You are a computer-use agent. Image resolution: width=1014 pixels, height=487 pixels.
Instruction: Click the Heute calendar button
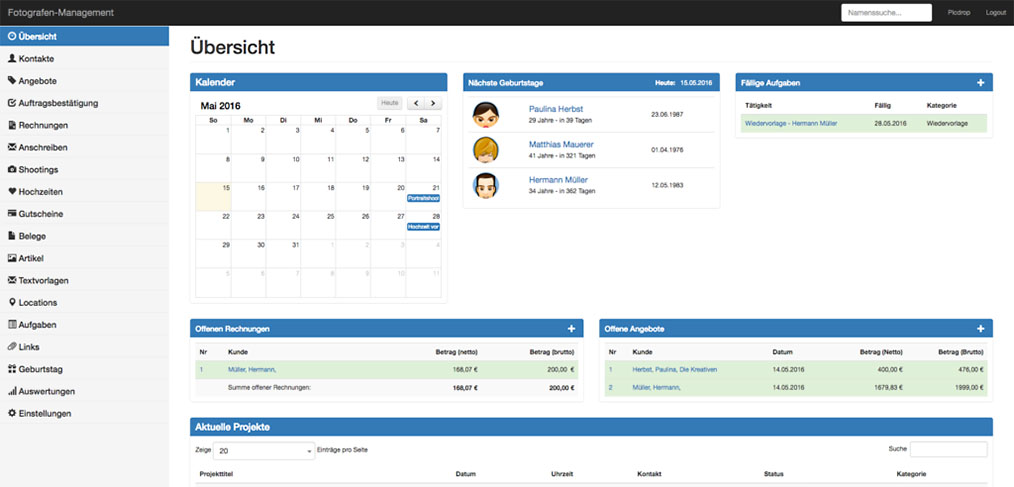coord(390,103)
